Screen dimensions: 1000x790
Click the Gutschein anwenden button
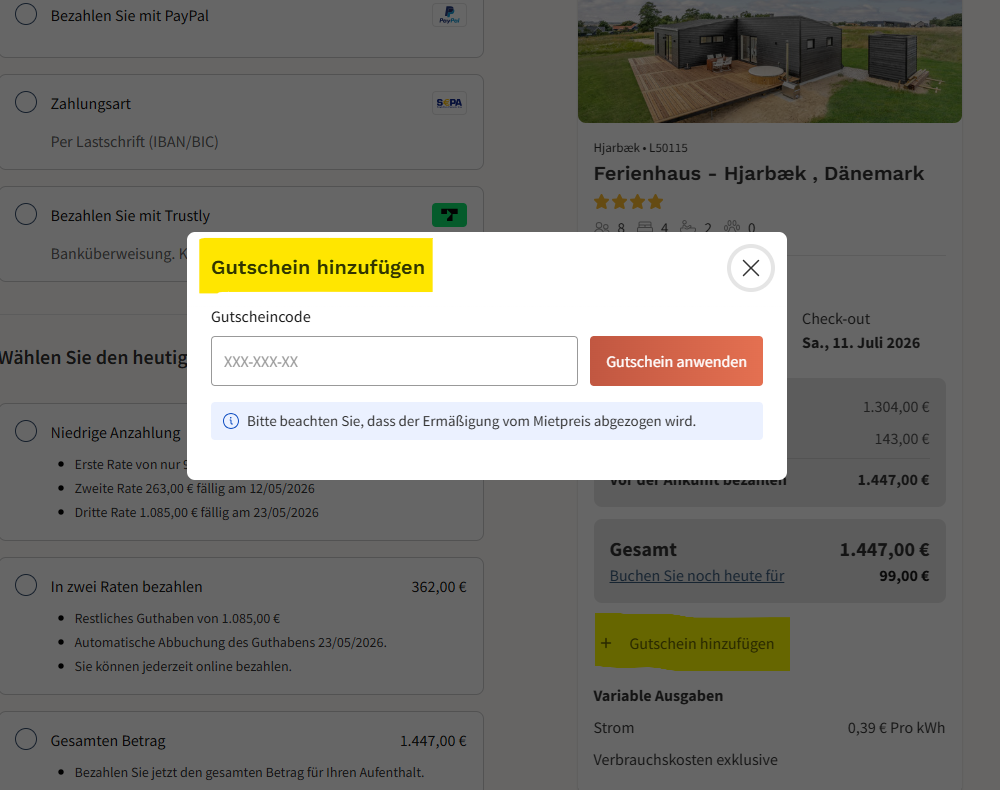tap(676, 360)
